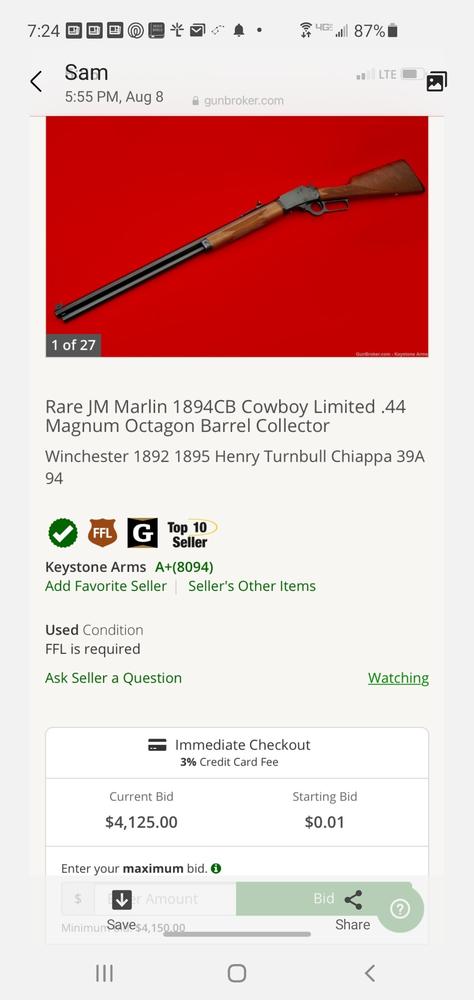Tap the maximum bid info icon
This screenshot has width=474, height=1000.
[x=216, y=868]
